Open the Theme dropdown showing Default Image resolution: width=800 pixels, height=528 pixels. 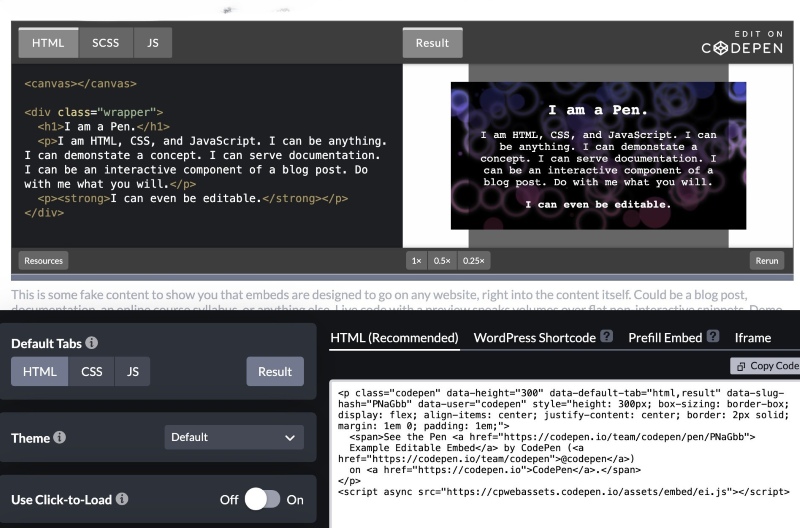tap(234, 437)
